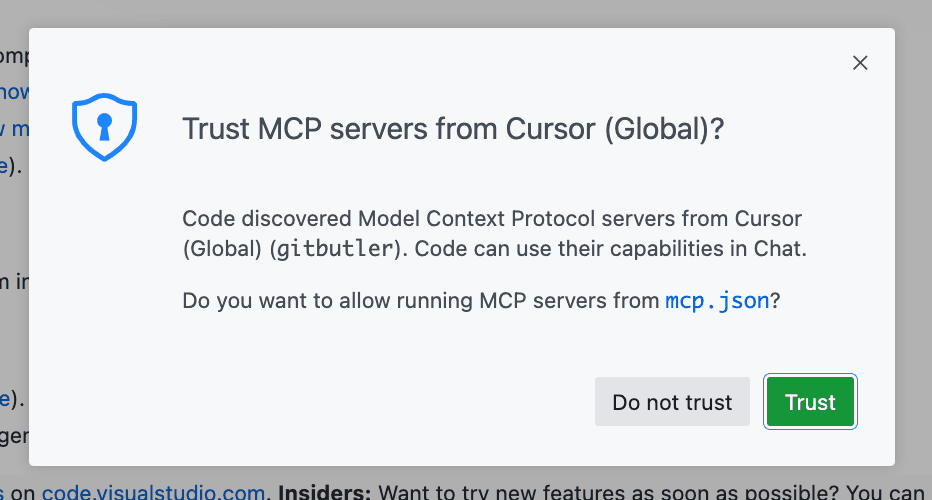Open the mcp.json link
Image resolution: width=932 pixels, height=500 pixels.
[x=717, y=301]
